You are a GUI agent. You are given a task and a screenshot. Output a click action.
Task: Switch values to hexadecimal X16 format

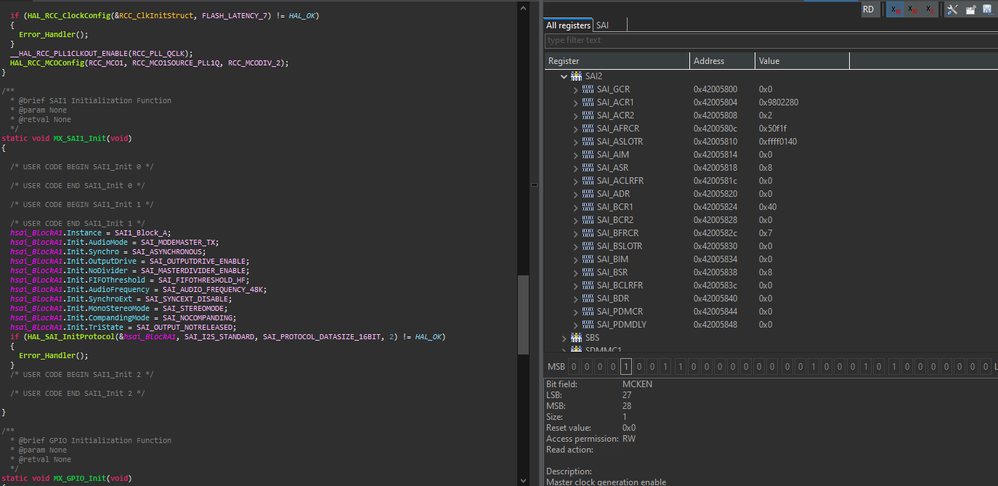pyautogui.click(x=897, y=9)
